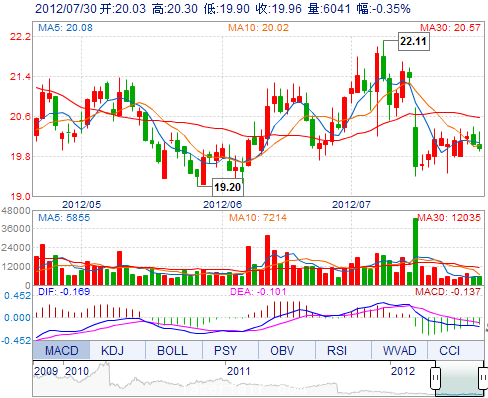Grab the left range slider handle
Screen dimensions: 488x398
click(435, 378)
